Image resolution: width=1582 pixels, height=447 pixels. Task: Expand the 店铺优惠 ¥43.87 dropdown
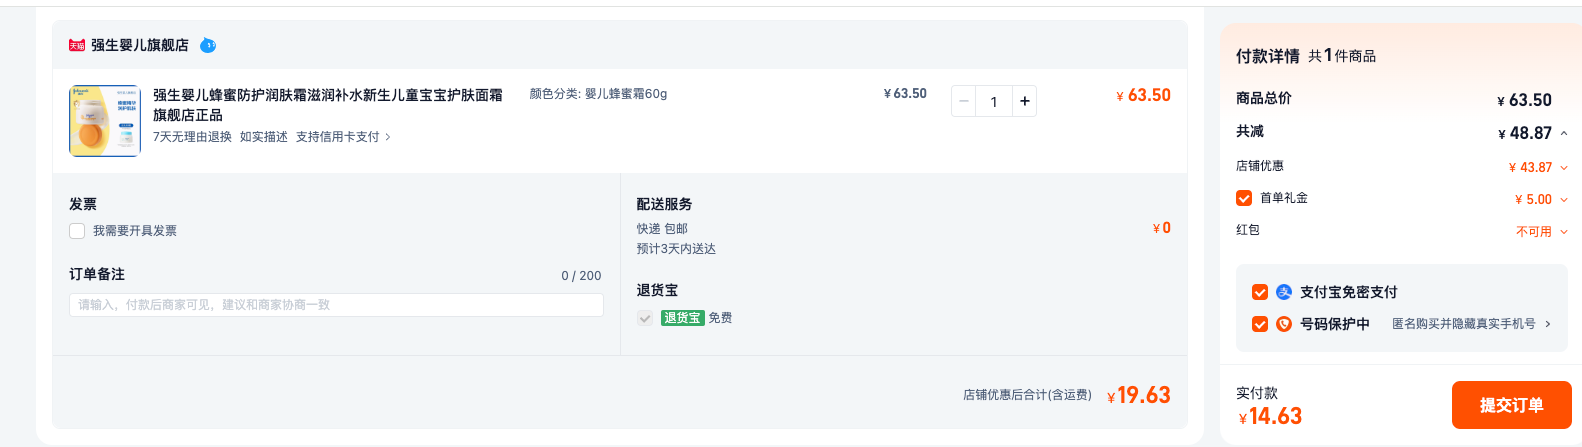1564,168
